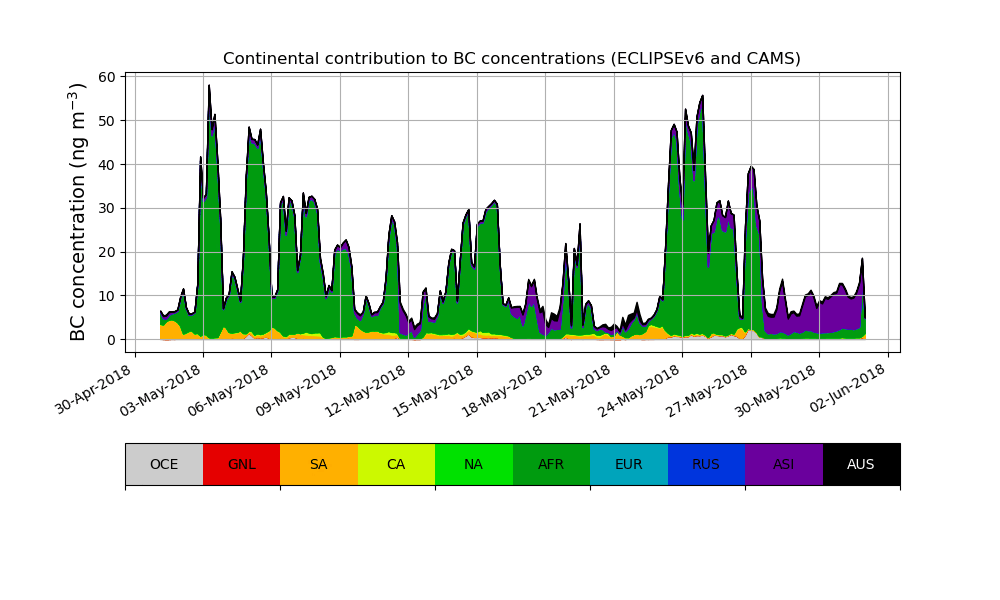Click the y-axis value 30
Screen dimensions: 1000x600
click(107, 209)
